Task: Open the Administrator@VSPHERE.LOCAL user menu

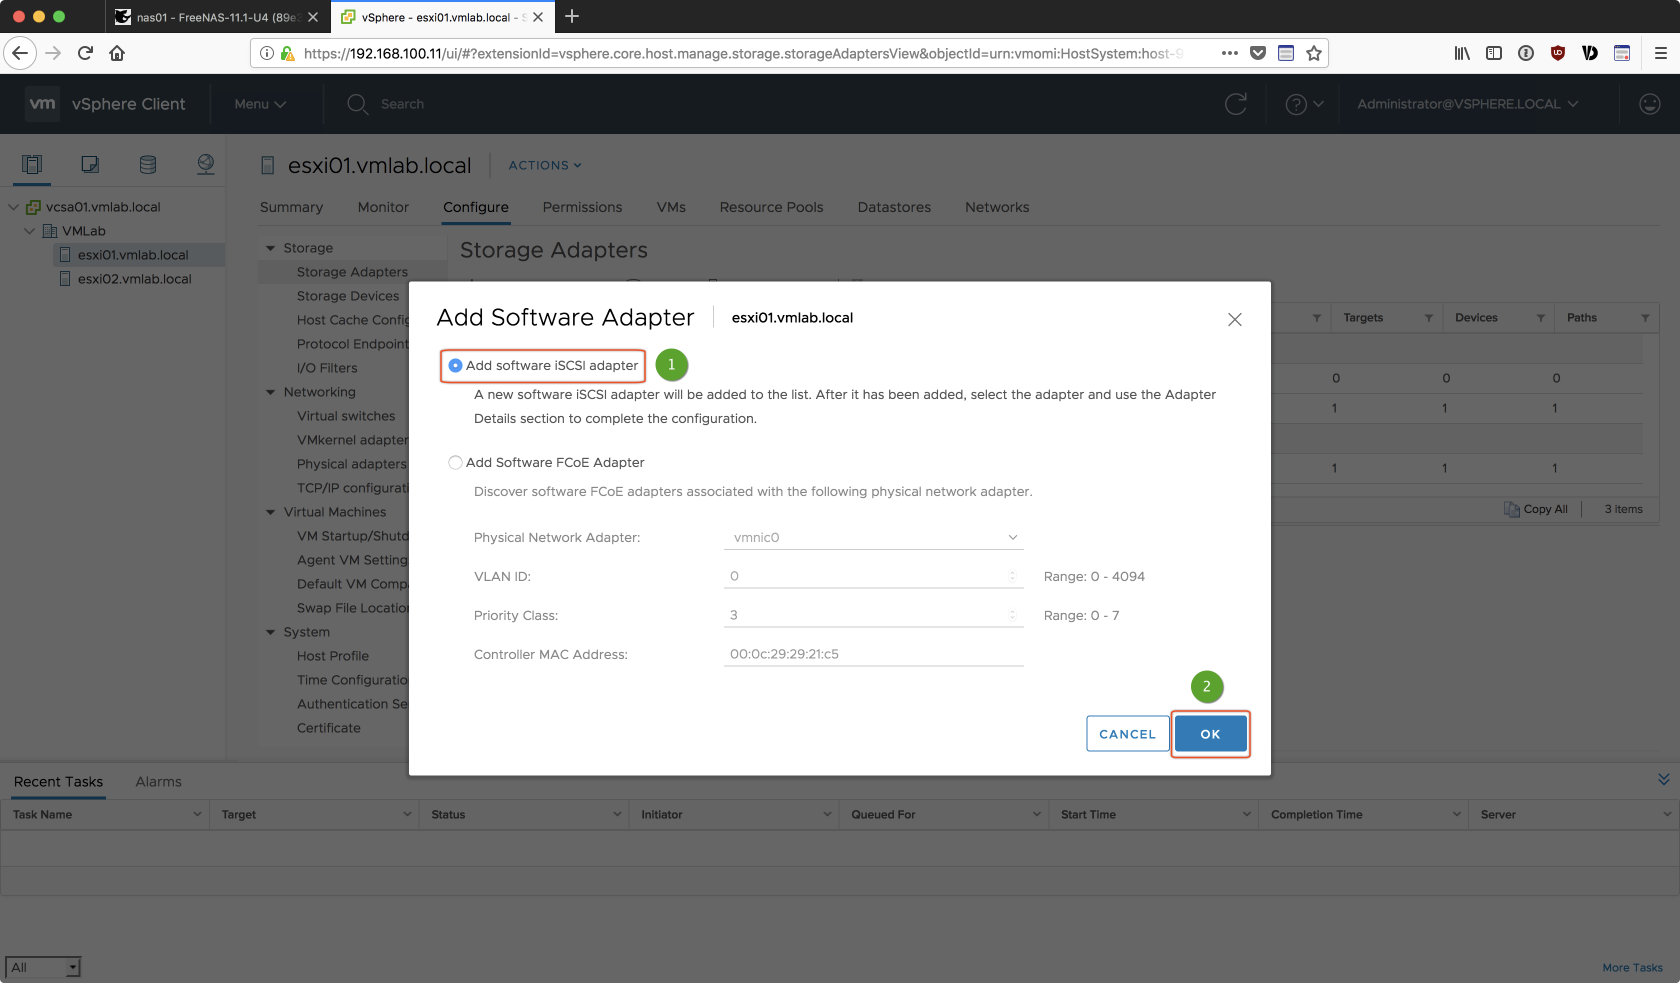Action: pos(1467,104)
